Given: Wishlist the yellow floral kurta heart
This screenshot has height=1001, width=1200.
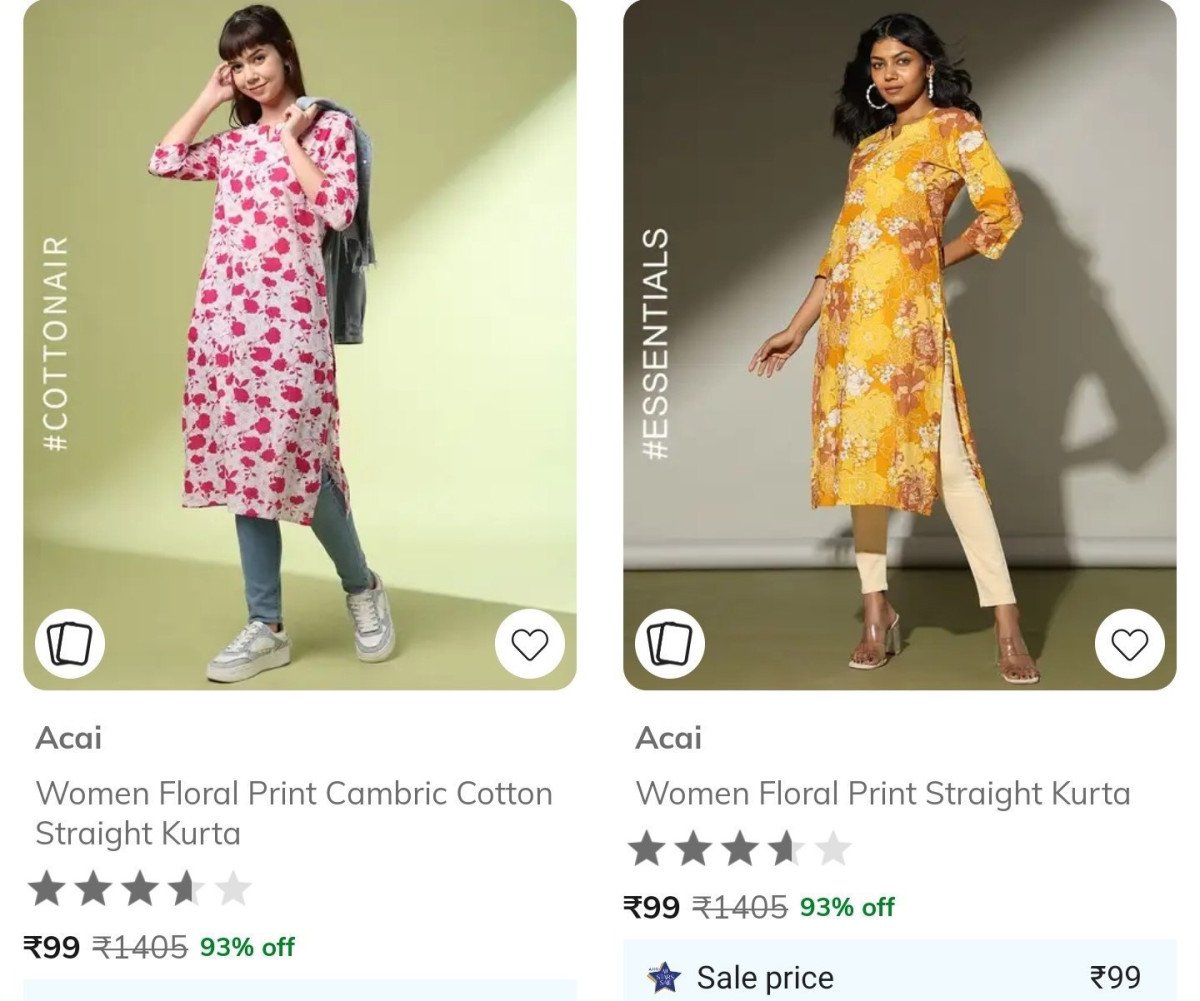Looking at the screenshot, I should (x=1129, y=644).
